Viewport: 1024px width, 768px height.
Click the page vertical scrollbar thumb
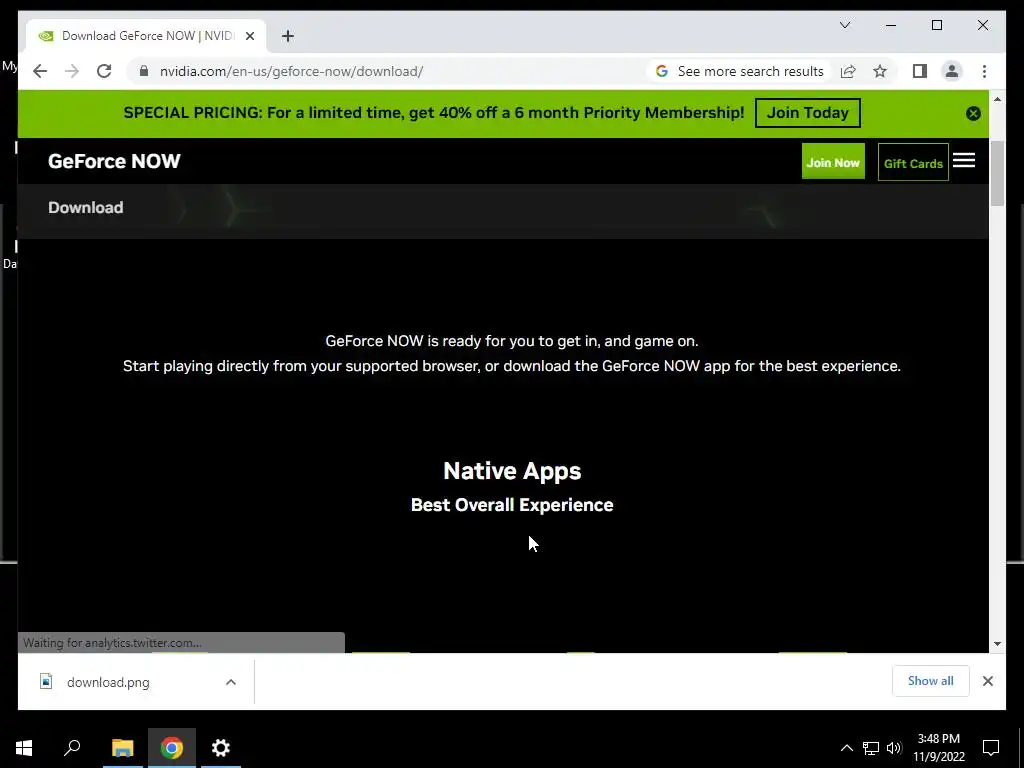pos(997,173)
